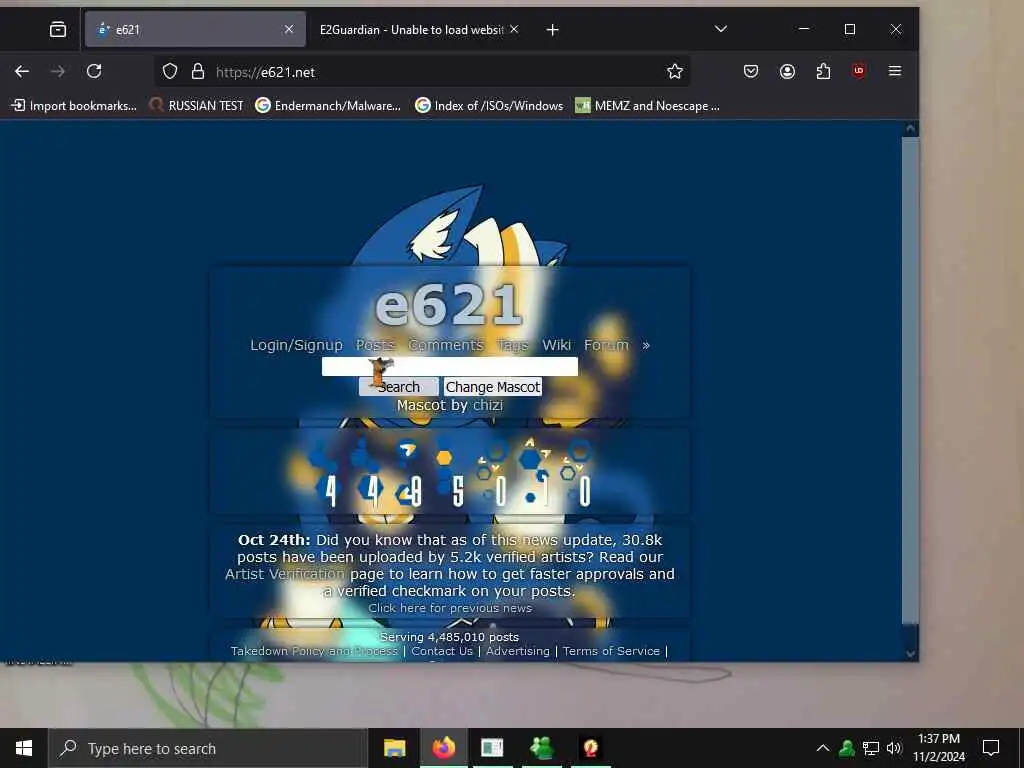View site security via the padlock icon
The height and width of the screenshot is (768, 1024).
198,71
